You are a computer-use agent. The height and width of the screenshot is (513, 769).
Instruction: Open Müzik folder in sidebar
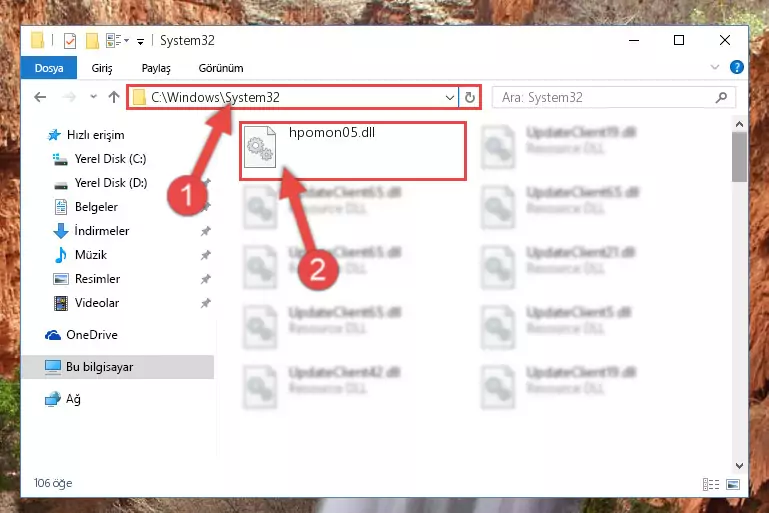pos(91,255)
